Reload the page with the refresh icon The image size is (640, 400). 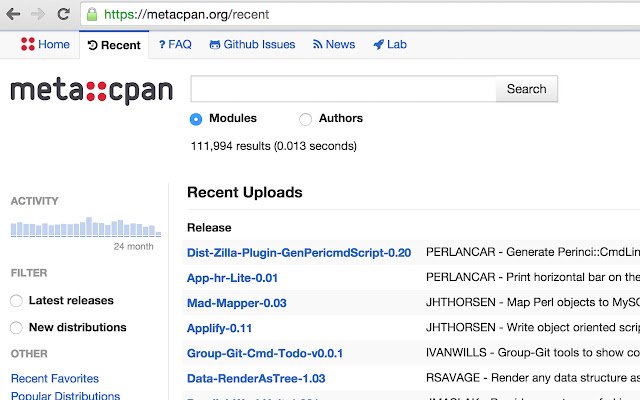coord(63,14)
